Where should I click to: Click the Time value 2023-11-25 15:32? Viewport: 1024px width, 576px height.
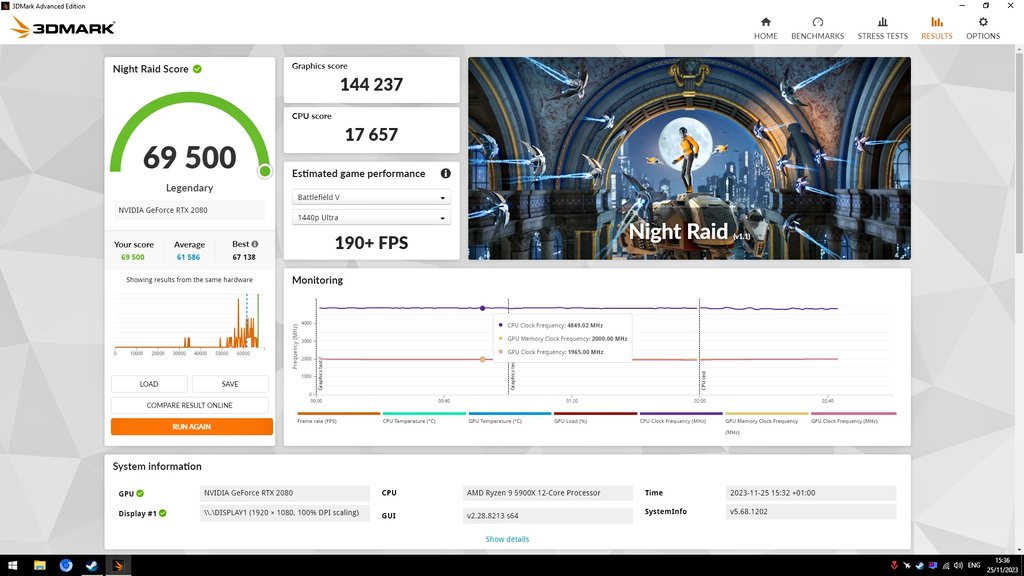pos(810,493)
